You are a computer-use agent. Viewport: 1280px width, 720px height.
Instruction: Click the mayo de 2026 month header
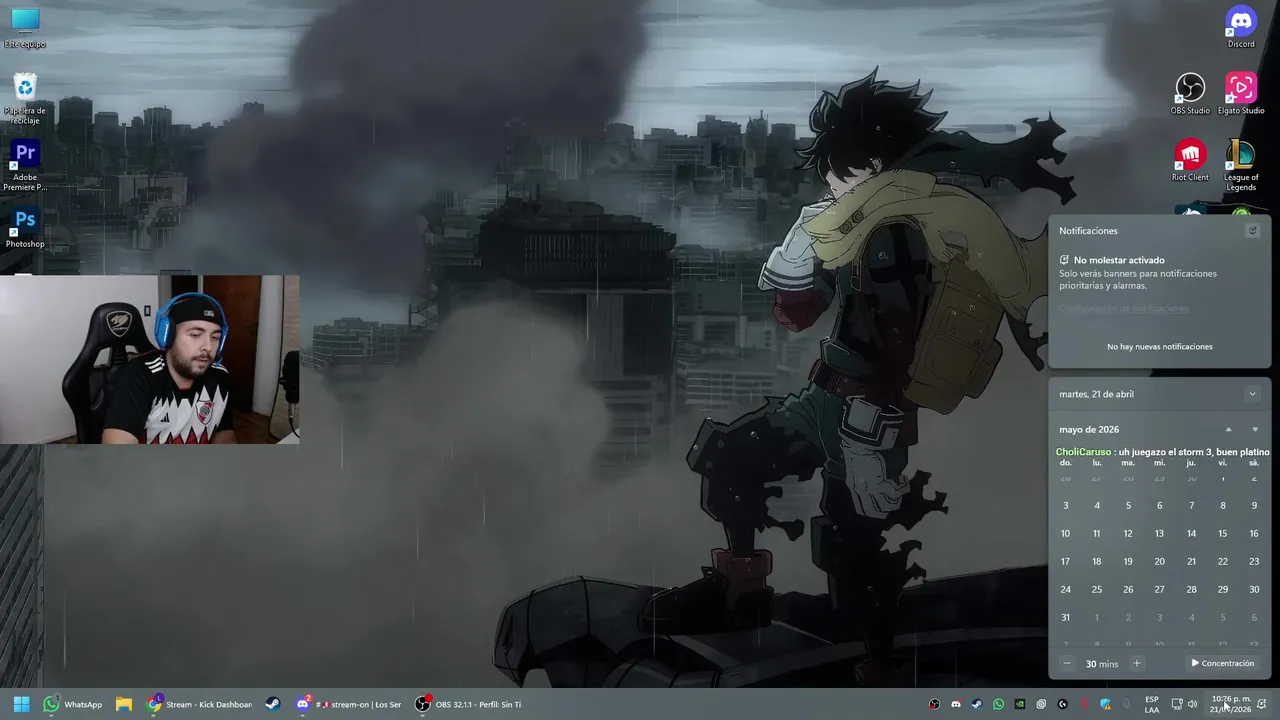tap(1089, 430)
